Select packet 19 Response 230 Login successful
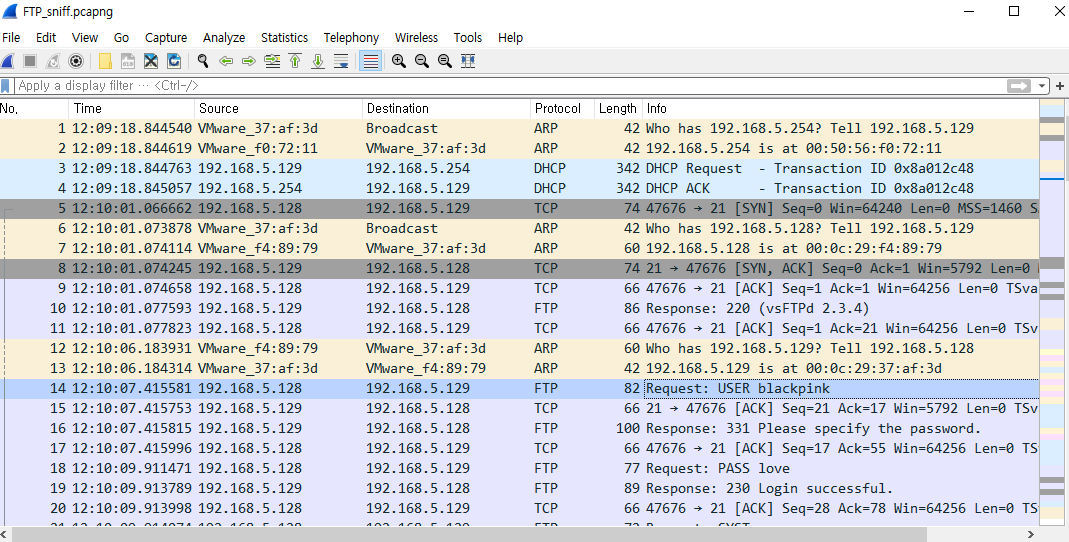 (520, 488)
